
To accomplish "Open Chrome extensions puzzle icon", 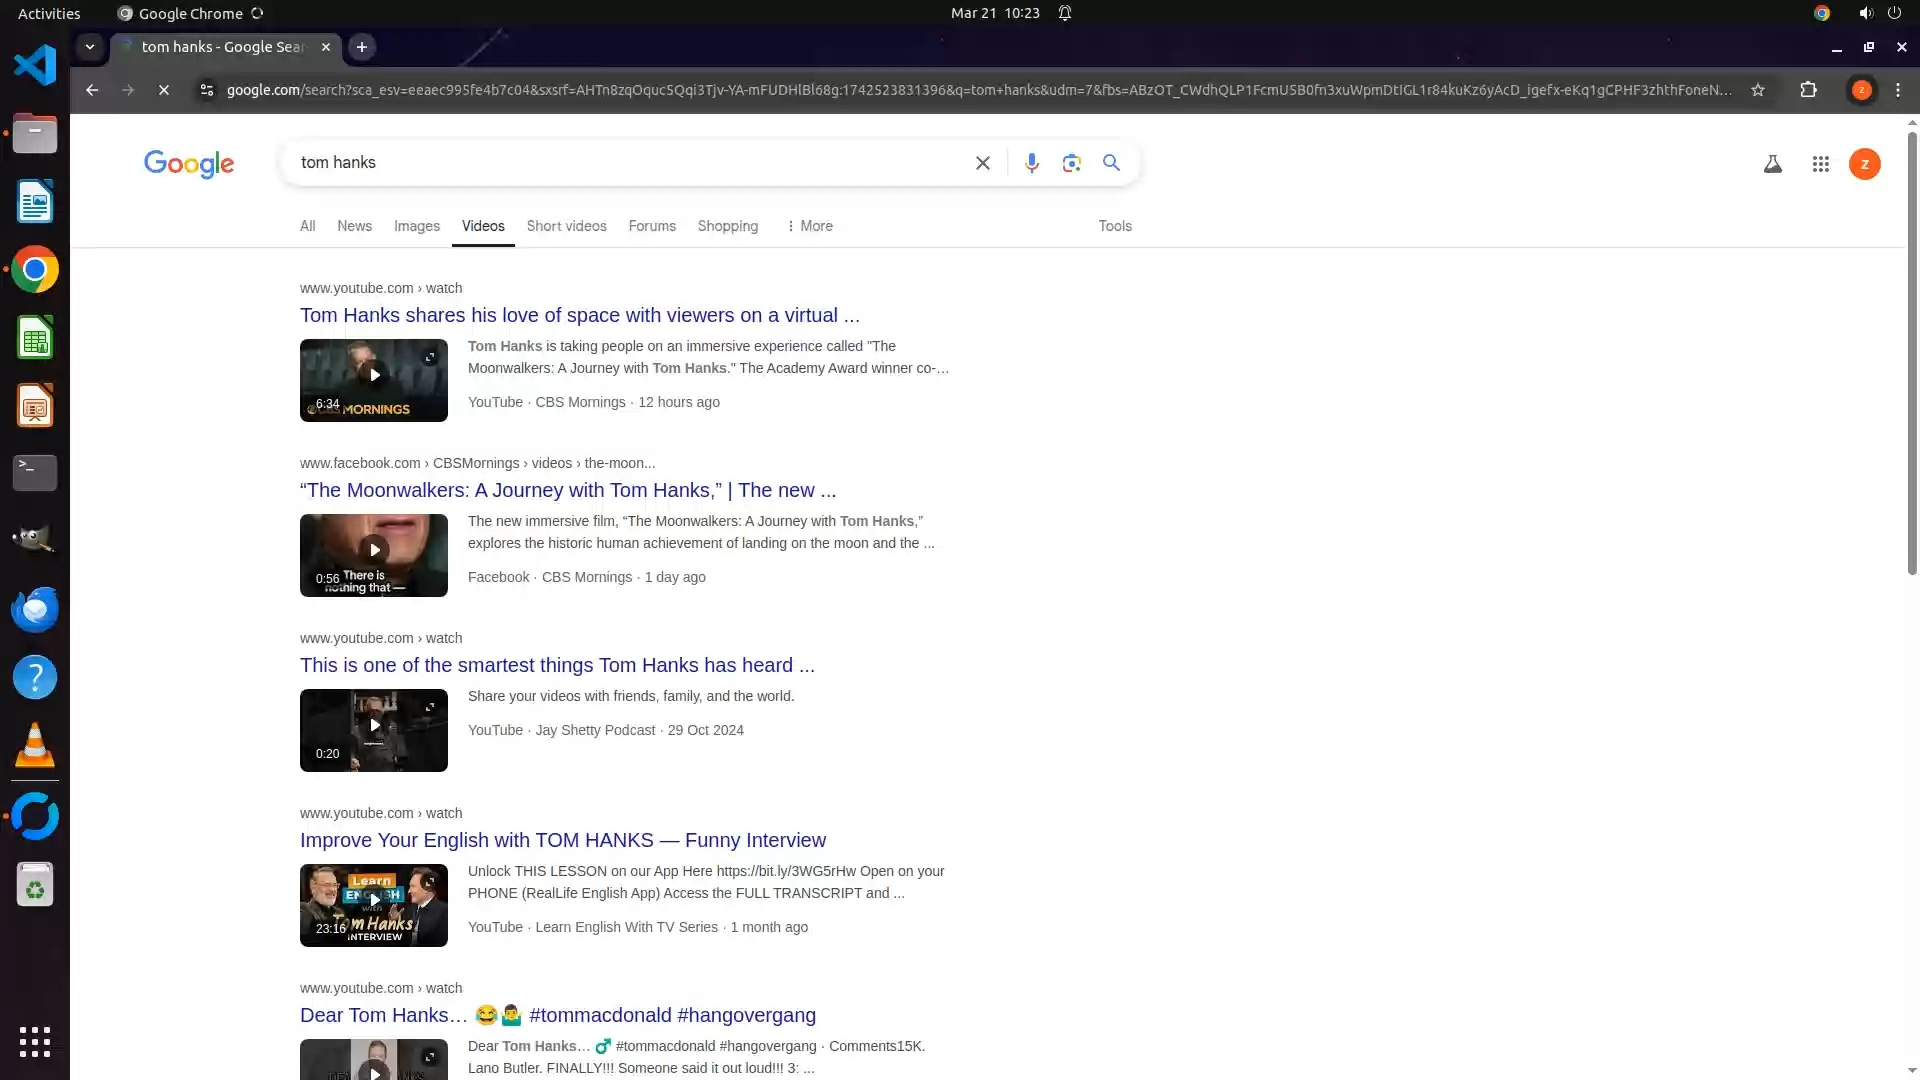I will 1808,90.
